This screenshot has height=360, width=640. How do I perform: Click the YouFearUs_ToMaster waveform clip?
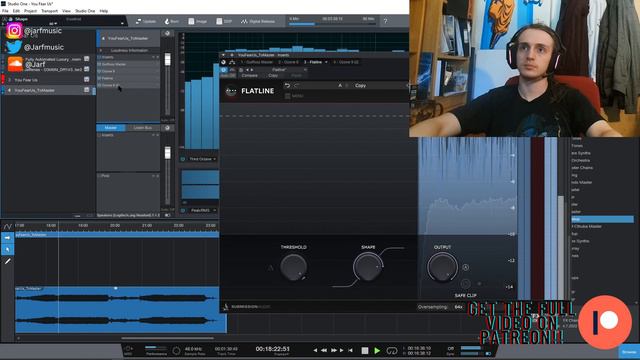click(121, 309)
